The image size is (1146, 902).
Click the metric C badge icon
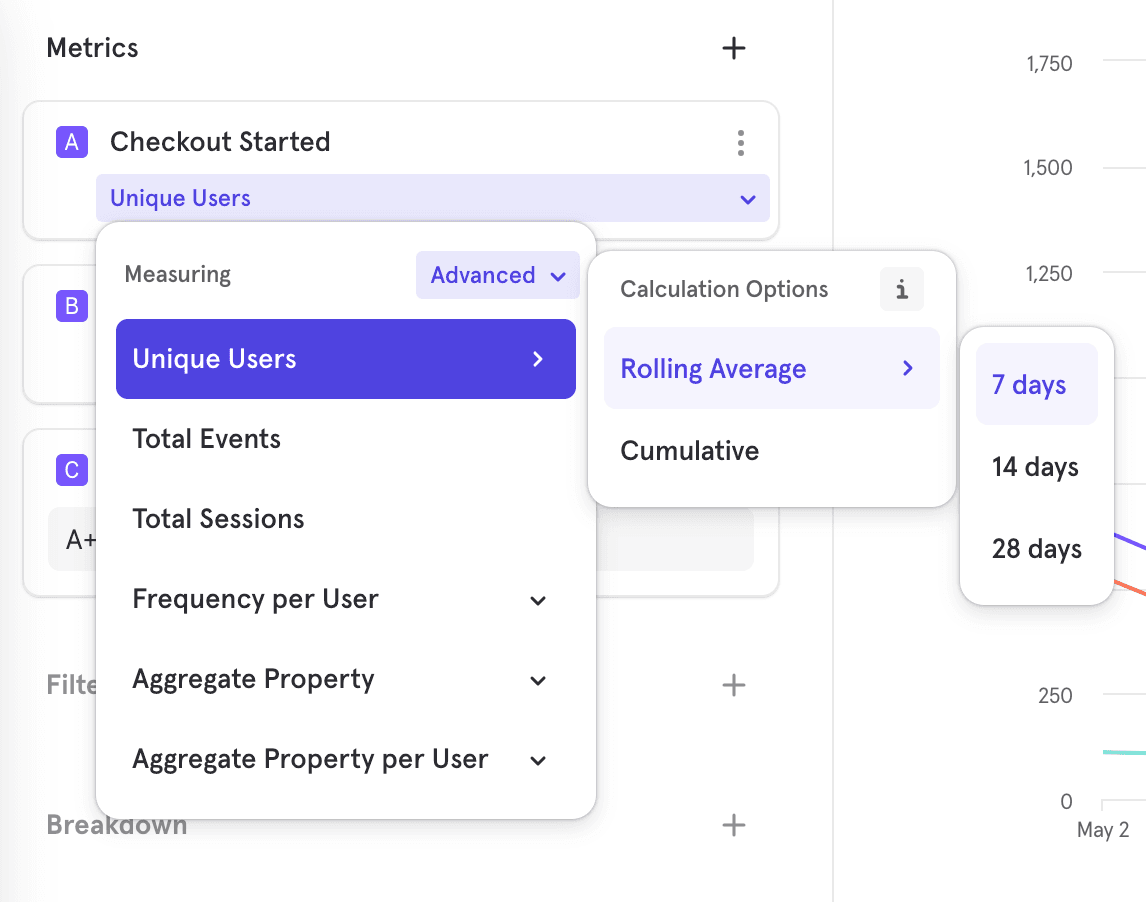tap(71, 470)
